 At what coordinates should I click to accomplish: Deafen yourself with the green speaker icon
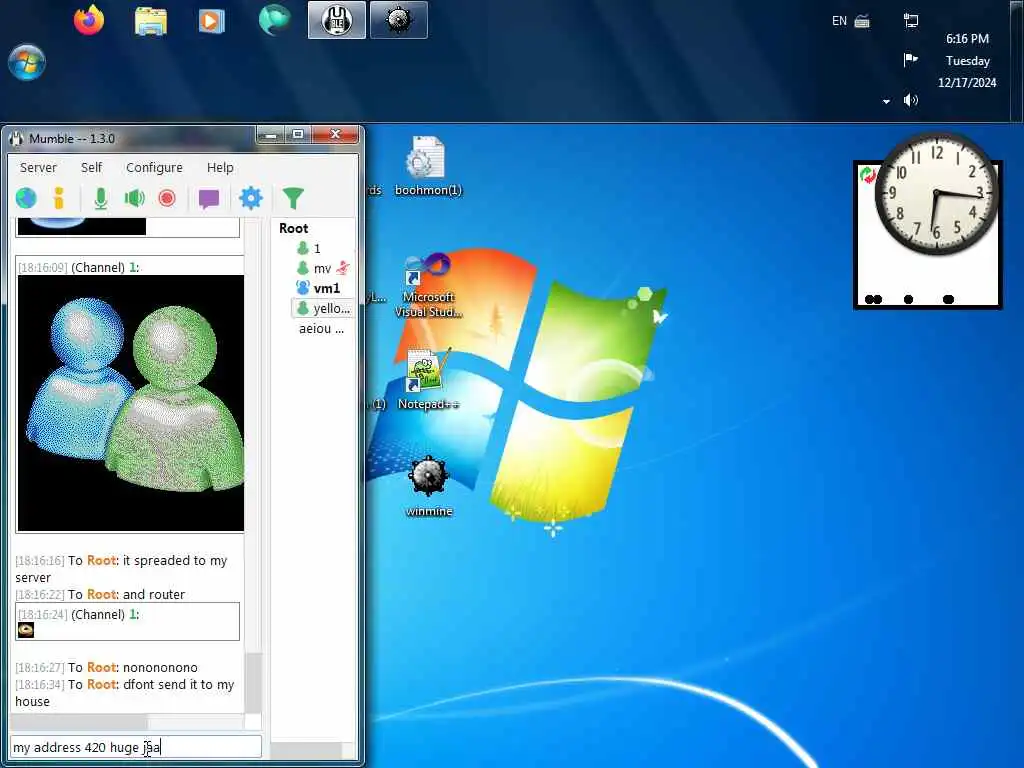coord(135,198)
